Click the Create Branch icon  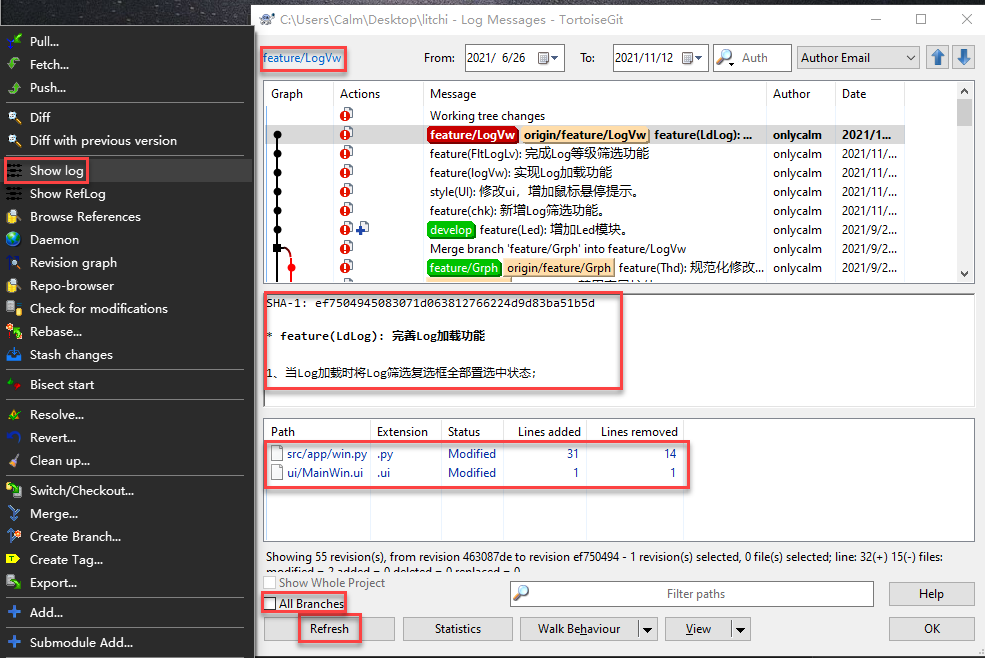click(x=14, y=536)
